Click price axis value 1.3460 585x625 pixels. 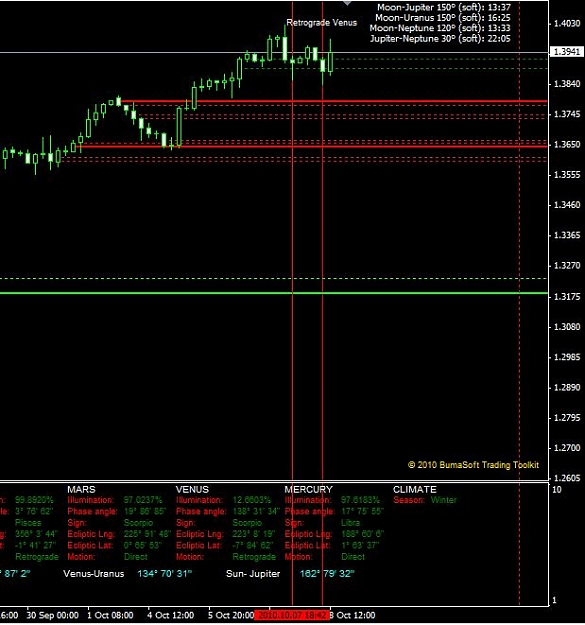567,205
